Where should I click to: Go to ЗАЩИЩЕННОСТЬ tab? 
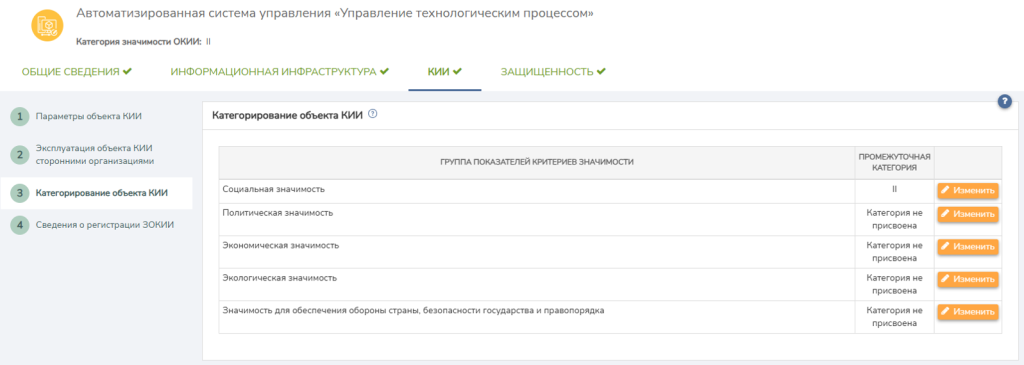[553, 72]
